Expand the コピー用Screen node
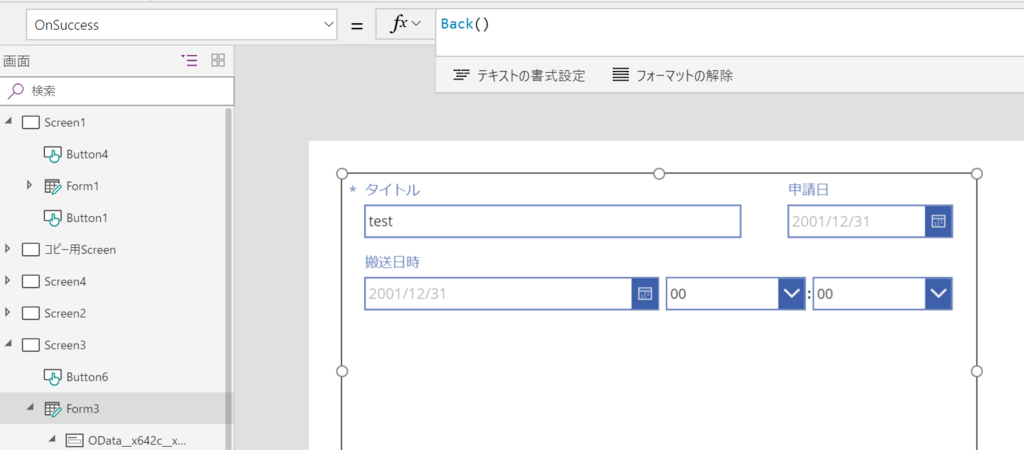 coord(8,249)
